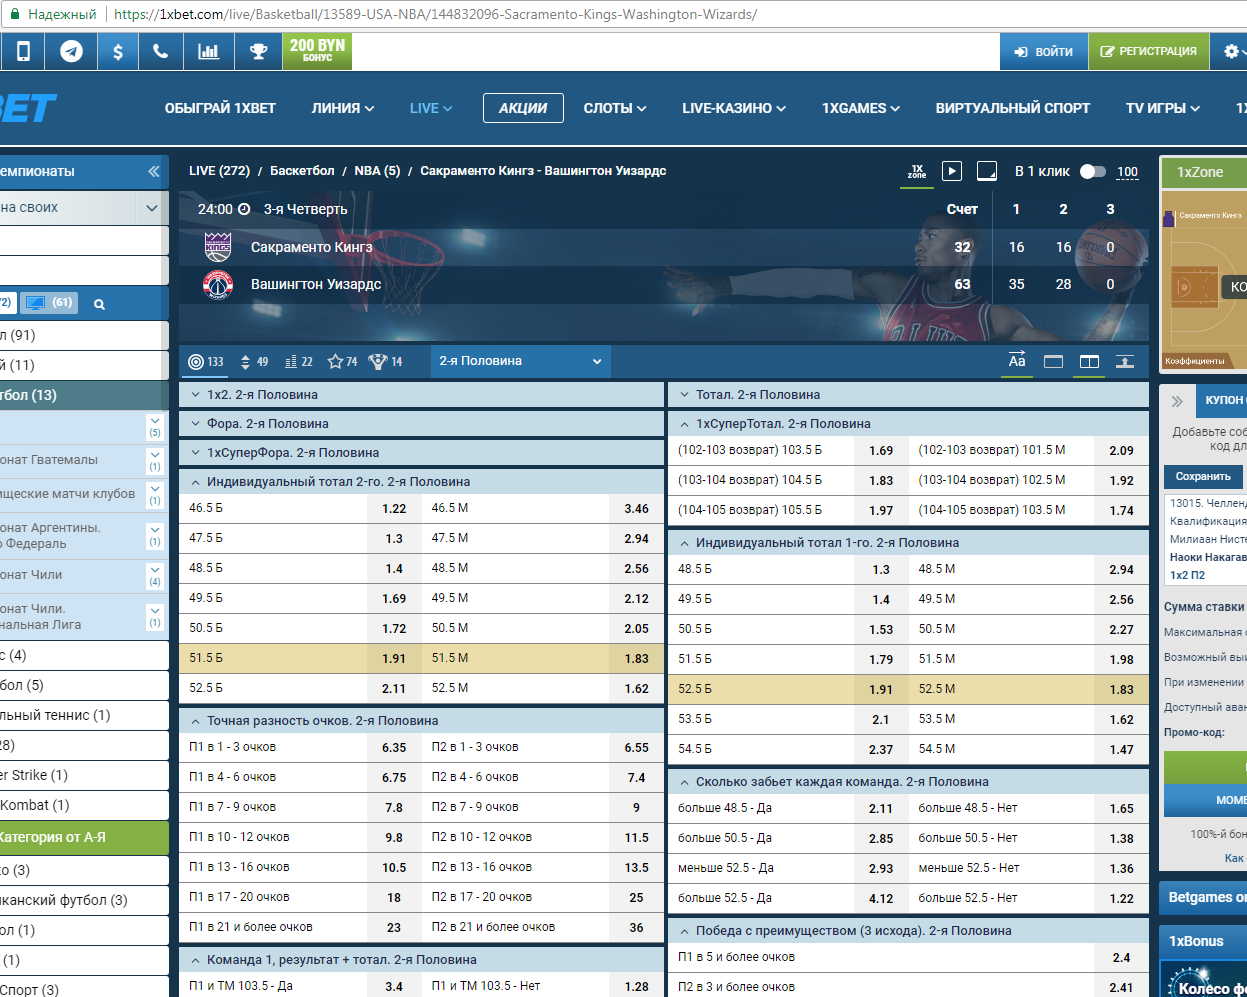Viewport: 1247px width, 997px height.
Task: Select больше 48.5 - Да odds 2.11
Action: coord(881,808)
